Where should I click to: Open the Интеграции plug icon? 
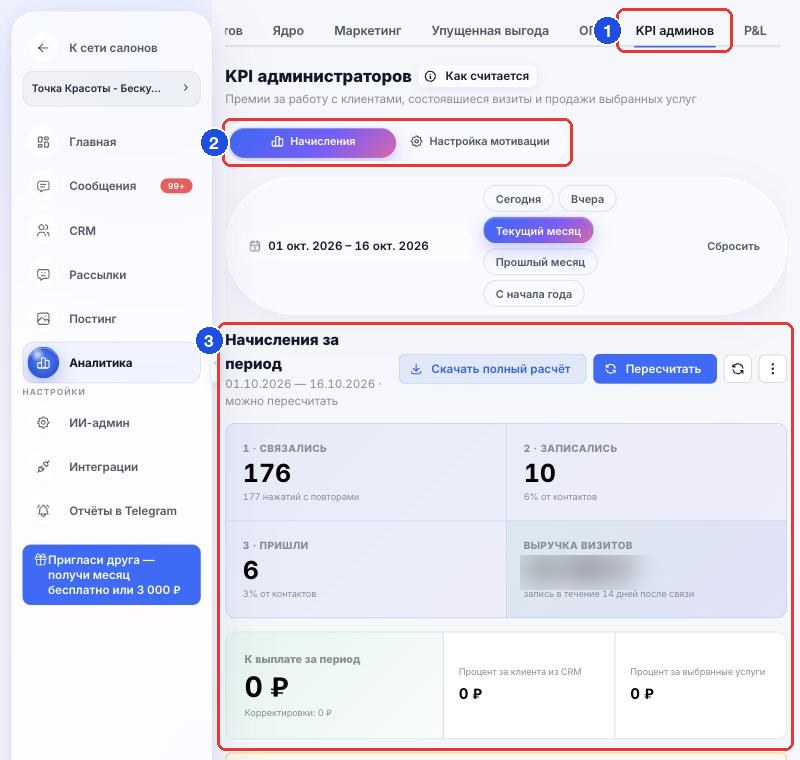(x=43, y=467)
